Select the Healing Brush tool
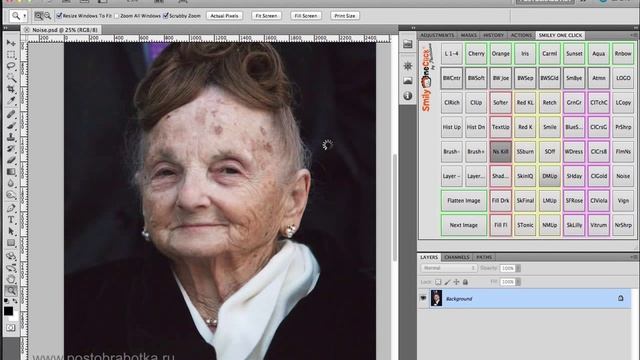Viewport: 640px width, 360px height. (11, 114)
